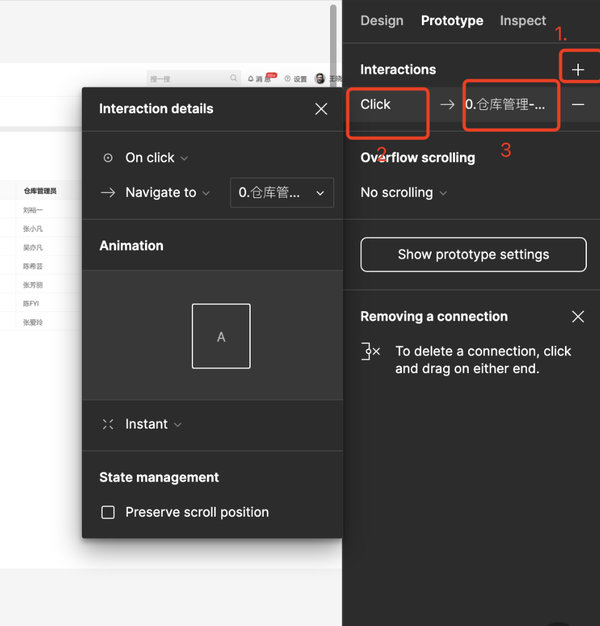600x626 pixels.
Task: Click the 仓库管理员 column header
Action: point(40,191)
